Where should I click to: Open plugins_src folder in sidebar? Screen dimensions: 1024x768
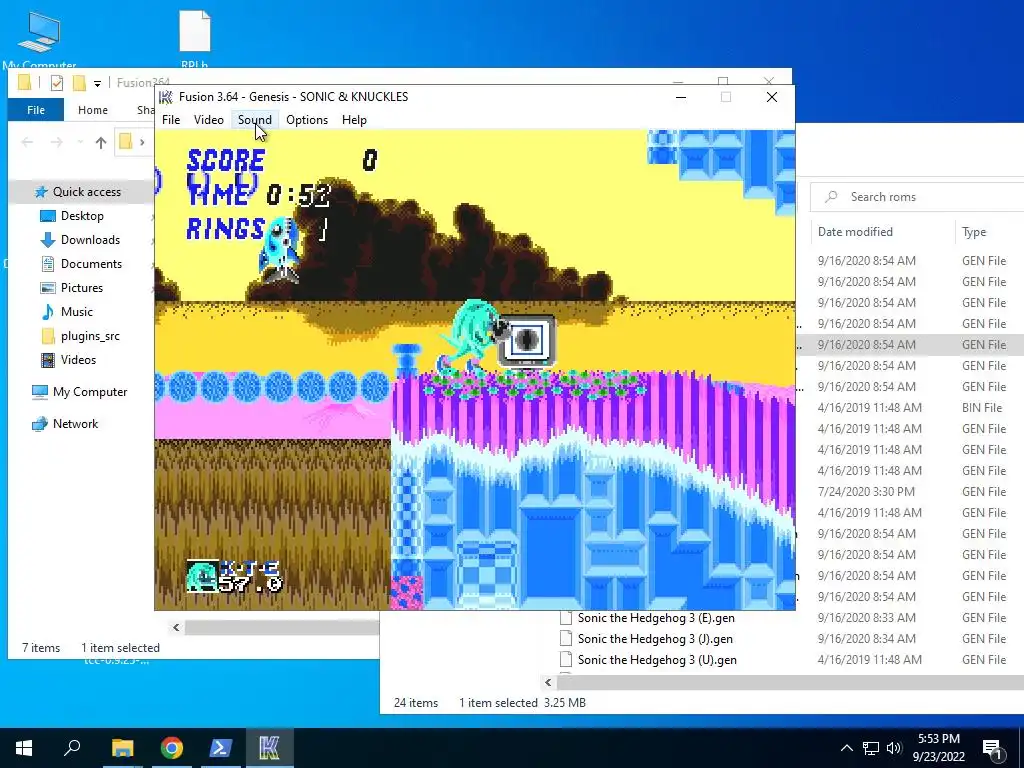pos(90,336)
